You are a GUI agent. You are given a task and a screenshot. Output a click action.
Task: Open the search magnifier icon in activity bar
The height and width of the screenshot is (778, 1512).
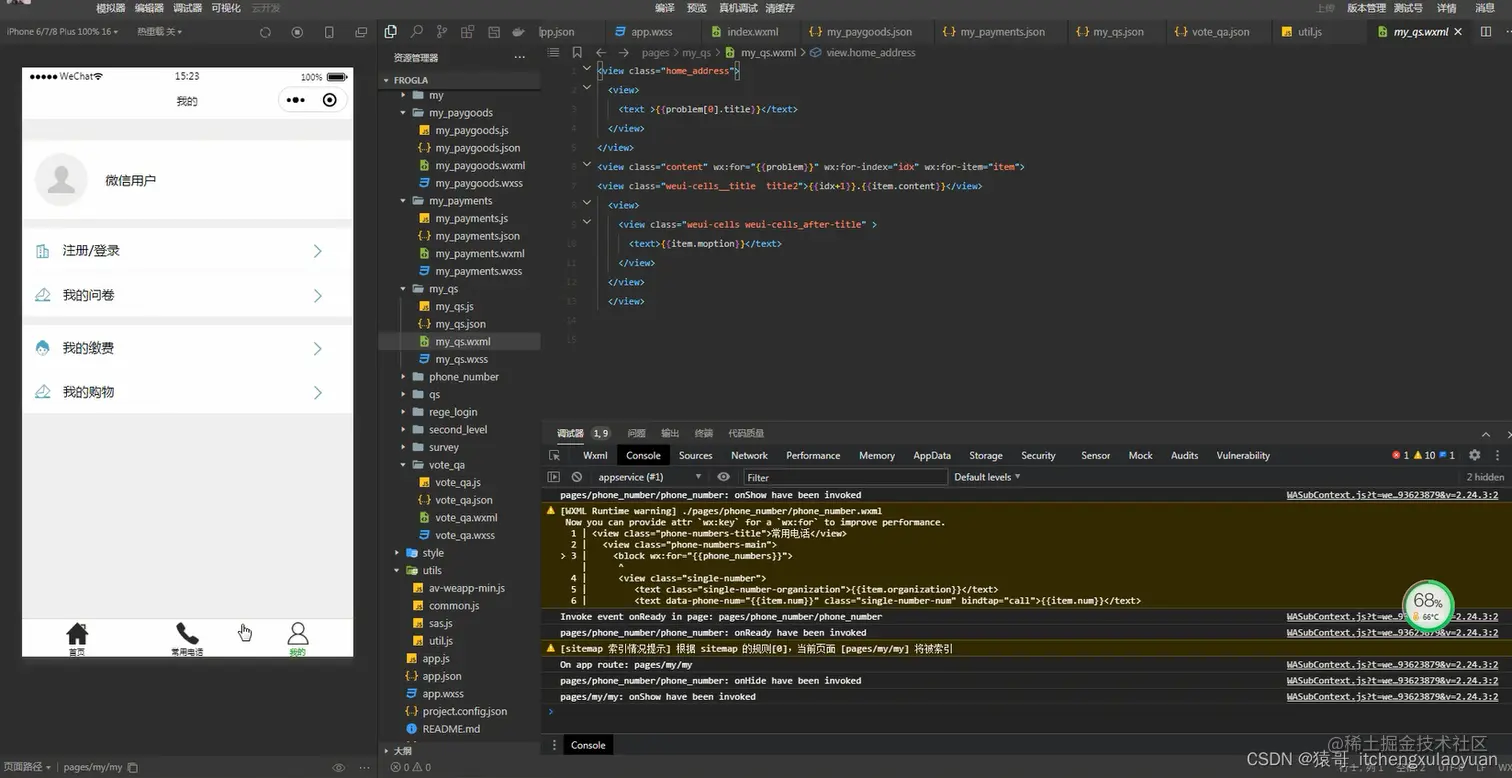pyautogui.click(x=417, y=32)
